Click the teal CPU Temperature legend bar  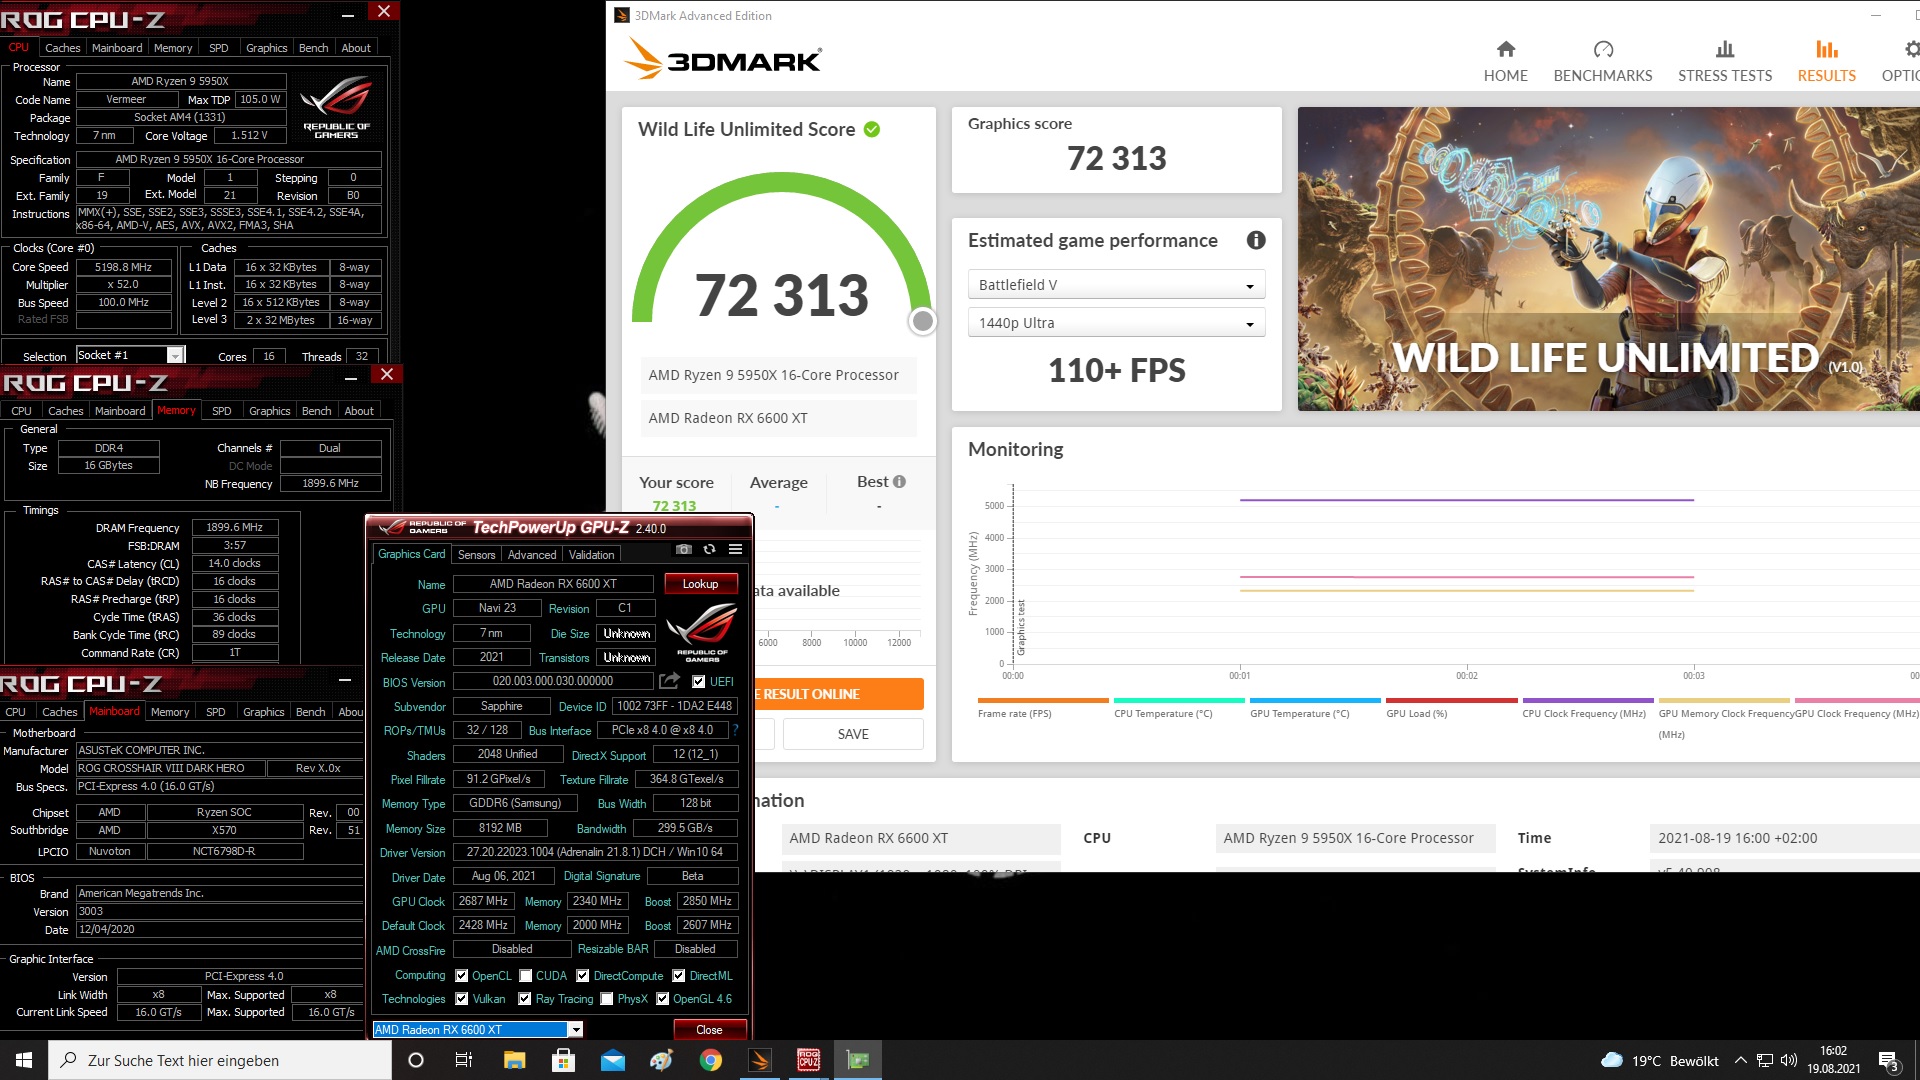click(x=1179, y=701)
